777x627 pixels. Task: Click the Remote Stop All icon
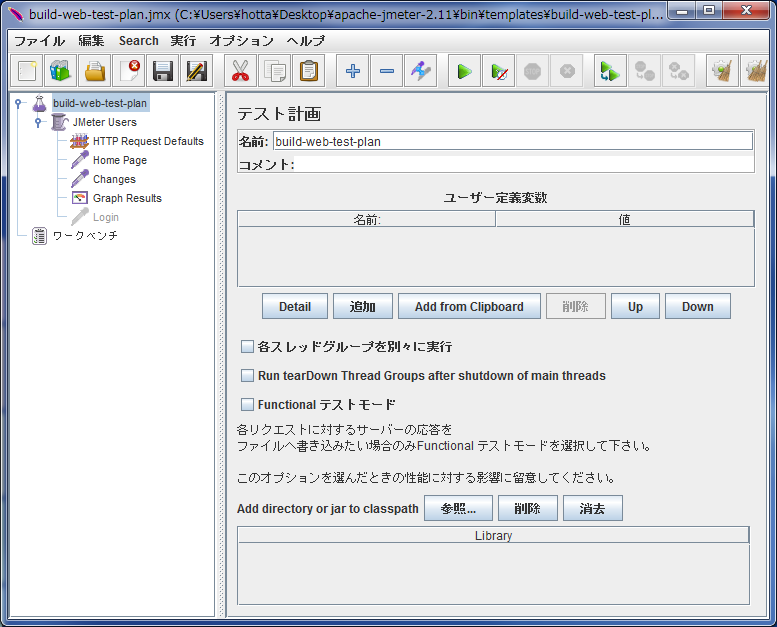[644, 71]
